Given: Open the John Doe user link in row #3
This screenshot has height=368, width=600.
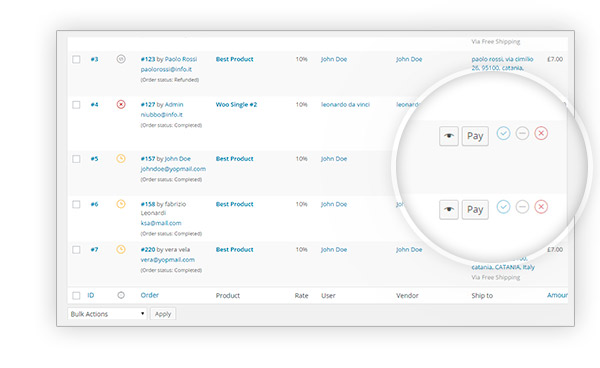Looking at the screenshot, I should pyautogui.click(x=334, y=59).
